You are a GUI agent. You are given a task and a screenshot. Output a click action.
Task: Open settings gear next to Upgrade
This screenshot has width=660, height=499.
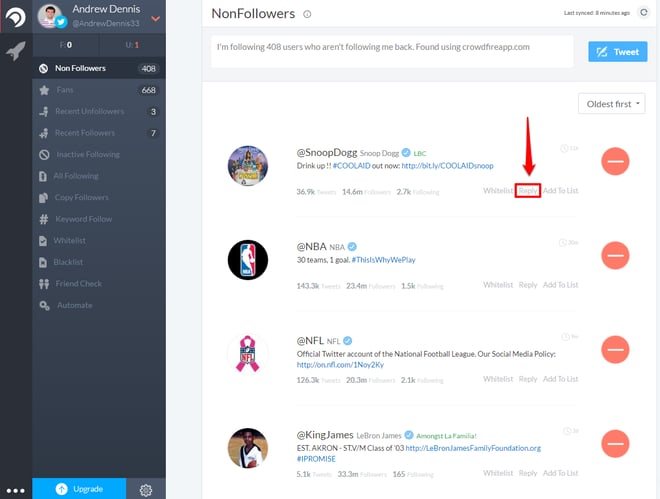(x=146, y=490)
